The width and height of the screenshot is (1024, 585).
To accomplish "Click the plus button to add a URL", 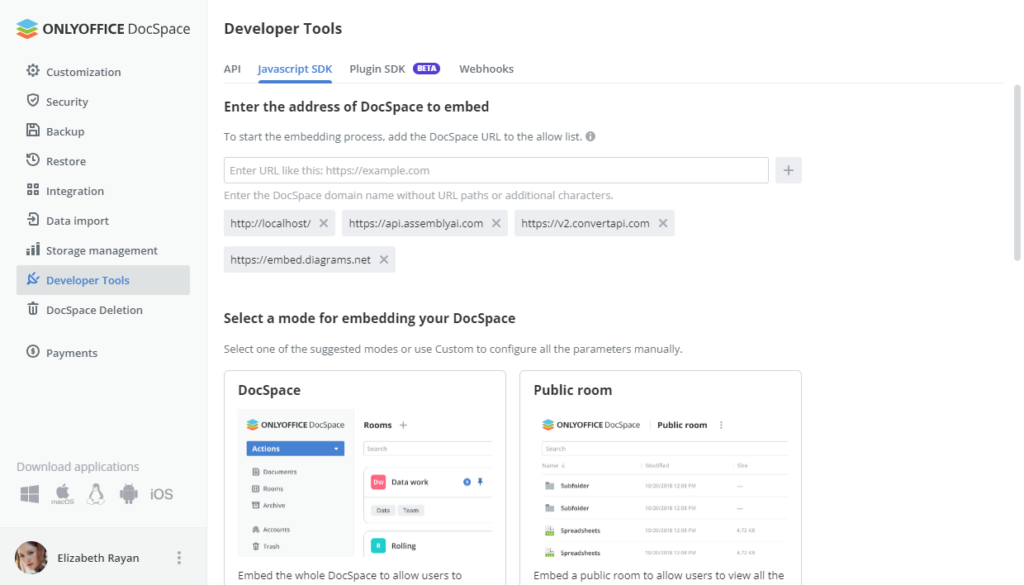I will pyautogui.click(x=788, y=169).
